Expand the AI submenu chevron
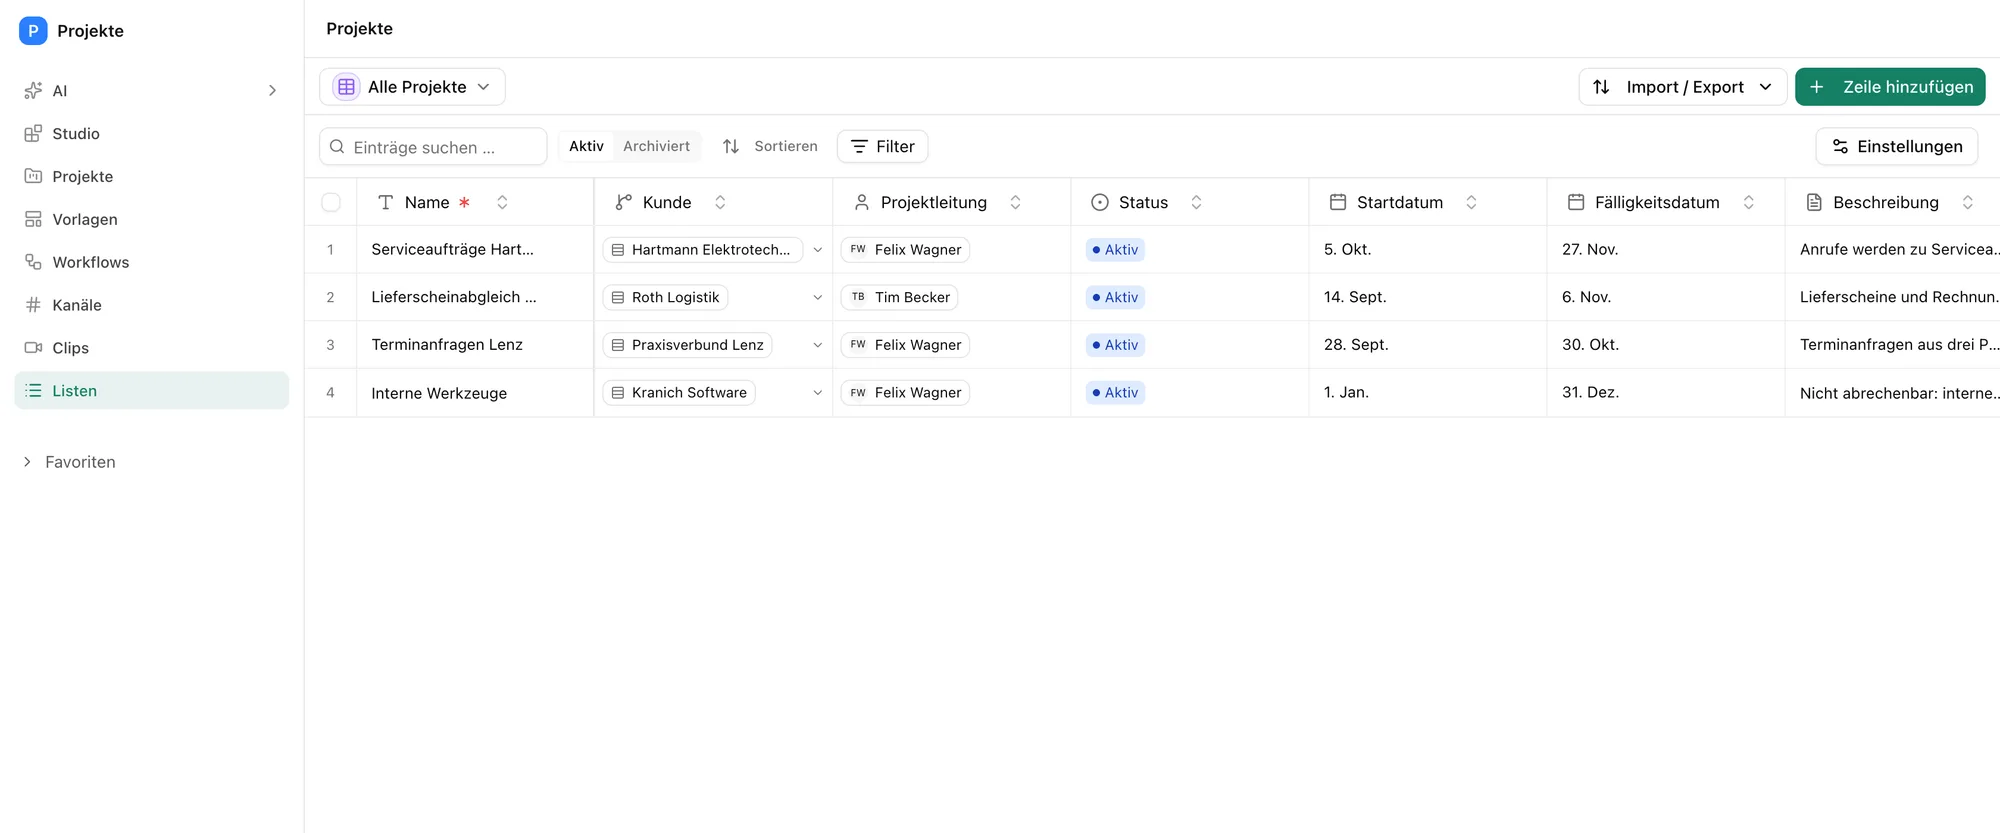 click(272, 90)
